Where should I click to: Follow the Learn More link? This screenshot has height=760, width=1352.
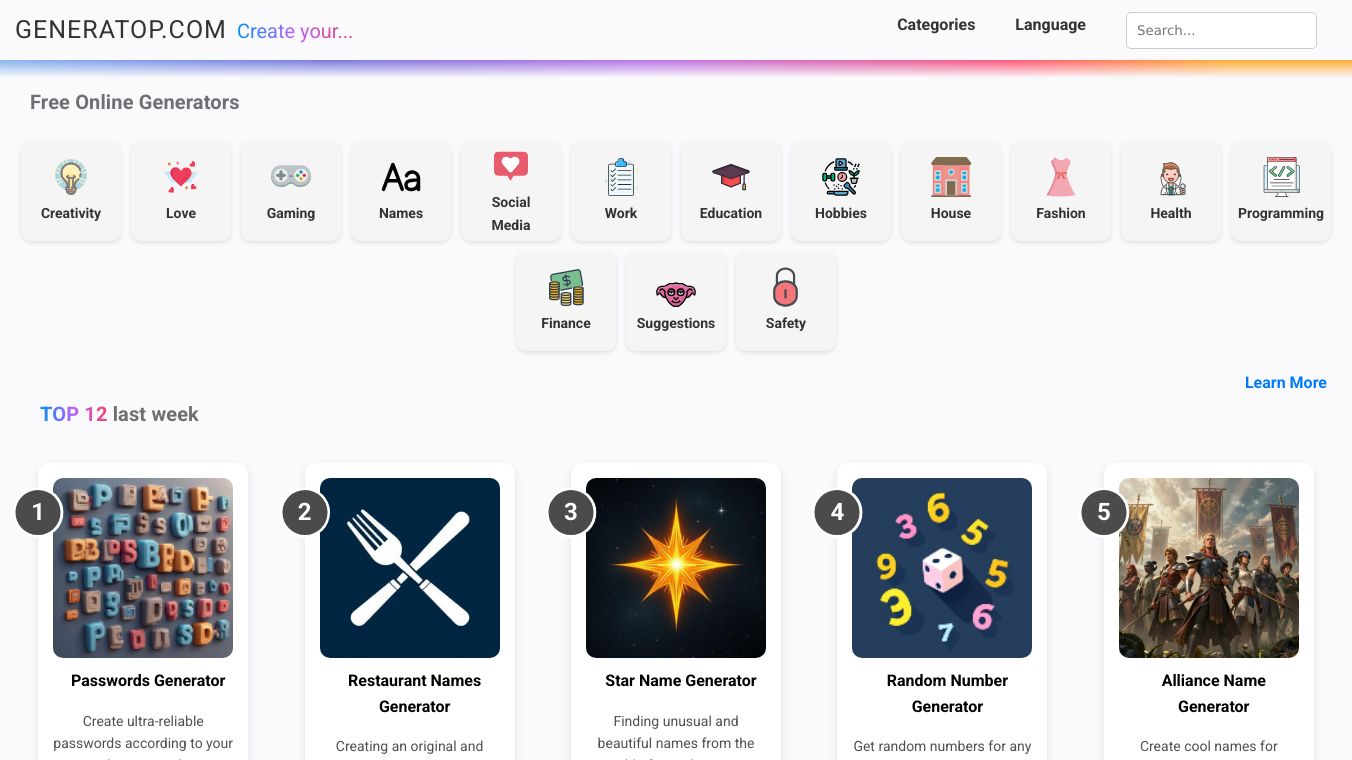click(x=1285, y=382)
